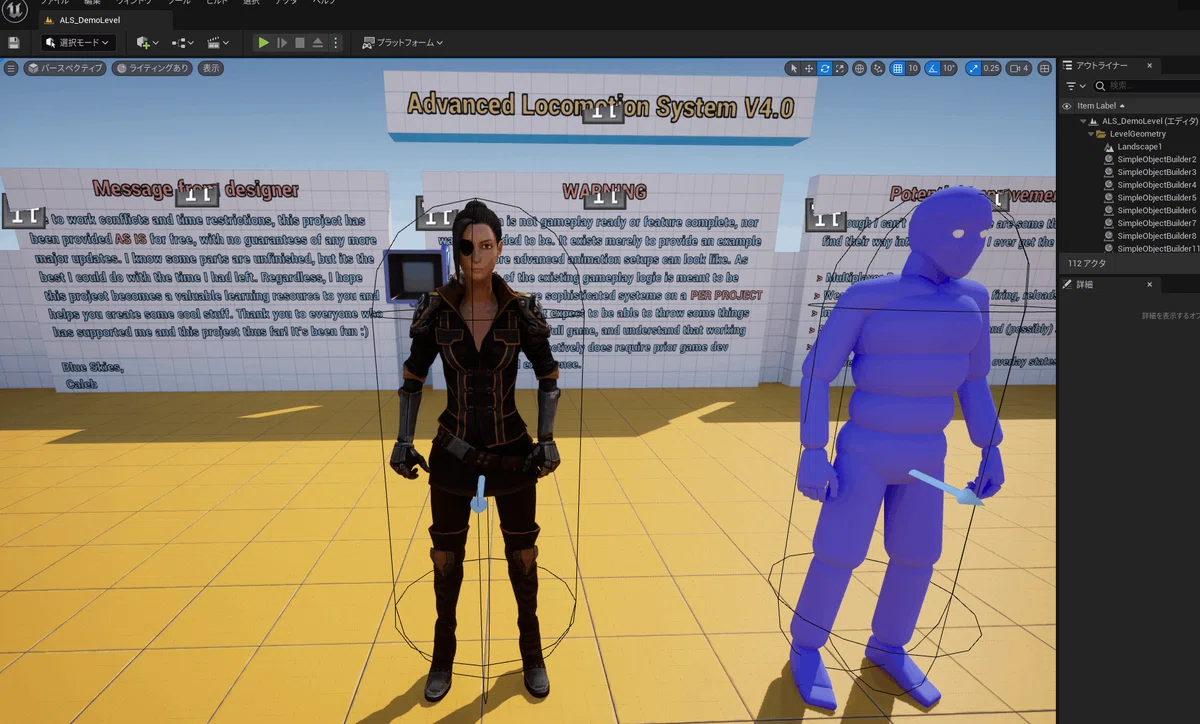Open the パースペクティブ view mode menu
This screenshot has height=724, width=1200.
pos(65,68)
